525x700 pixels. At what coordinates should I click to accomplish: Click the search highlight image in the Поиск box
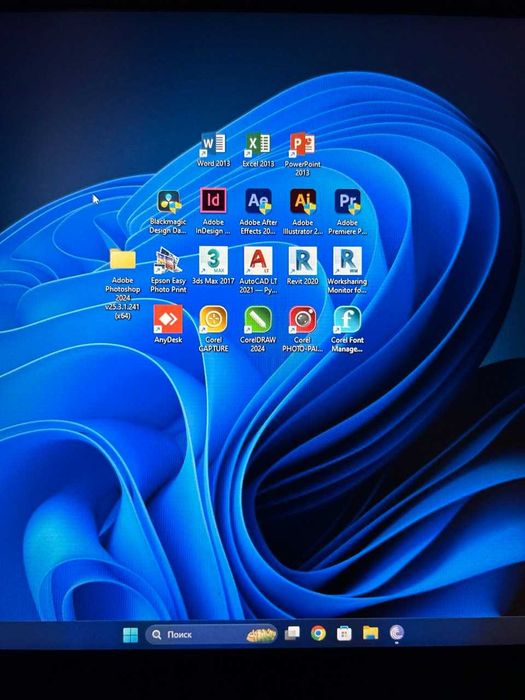pos(261,634)
